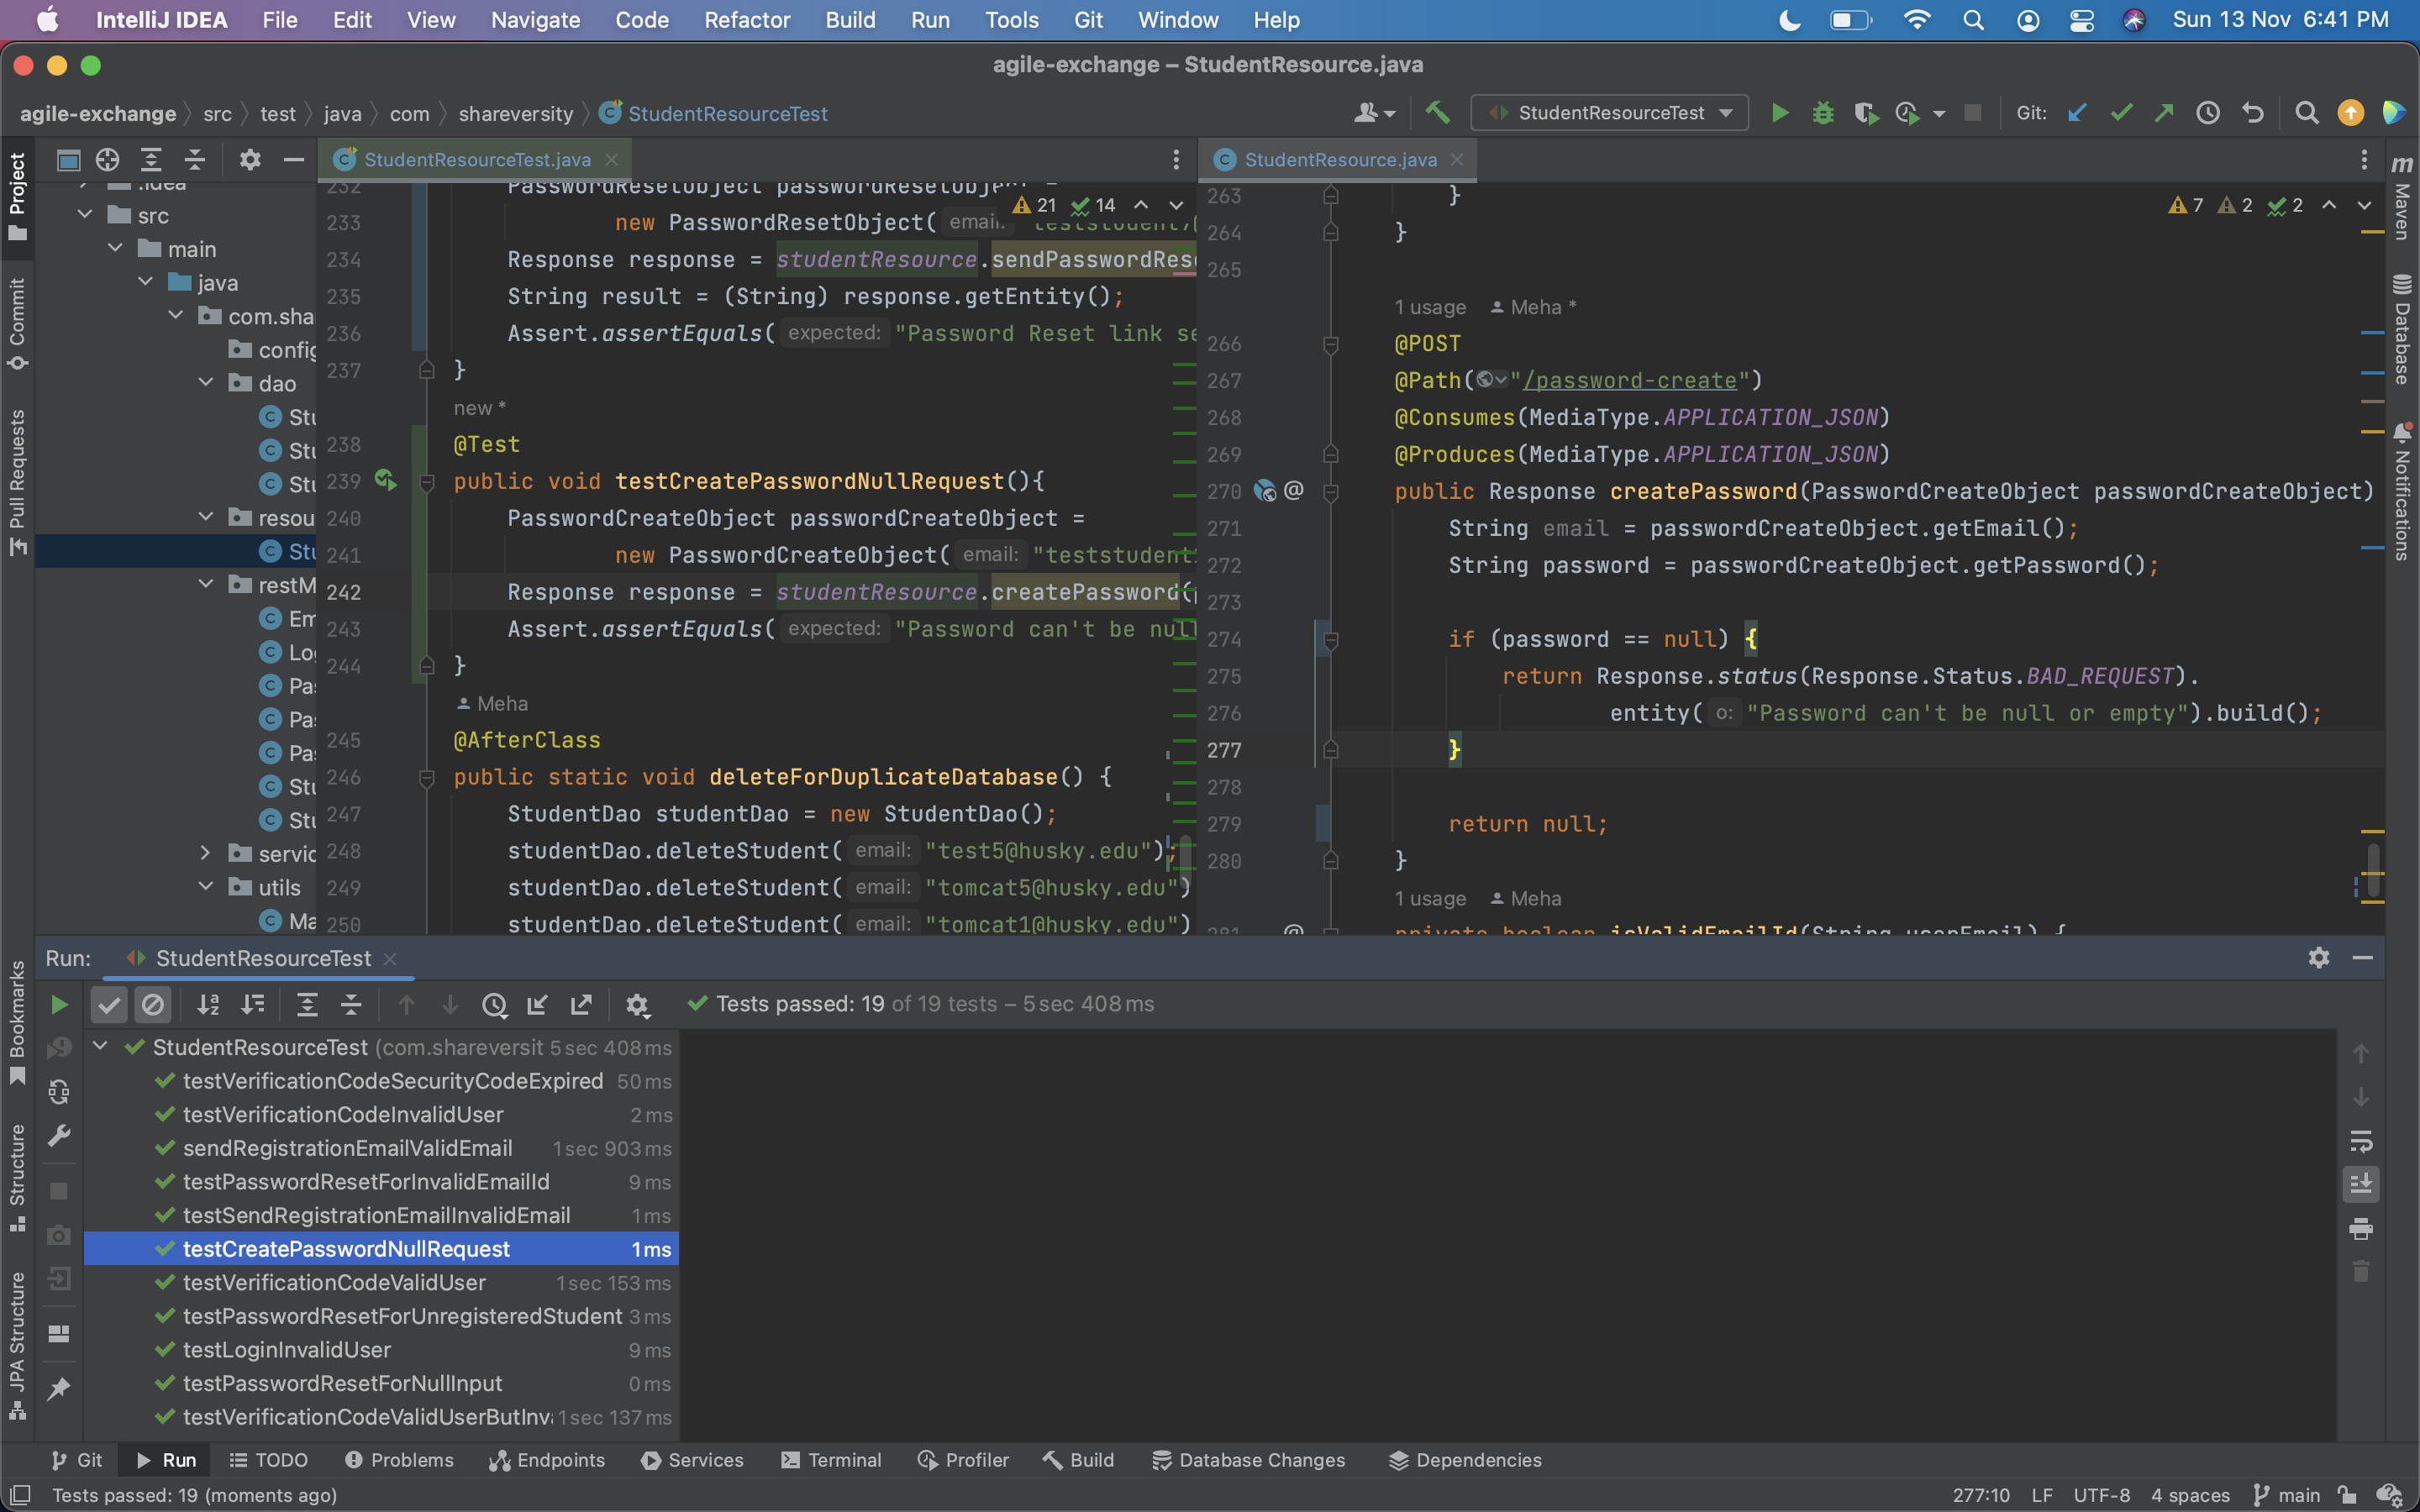Viewport: 2420px width, 1512px height.
Task: Run StudentResourceTest with the green play button
Action: [1779, 113]
